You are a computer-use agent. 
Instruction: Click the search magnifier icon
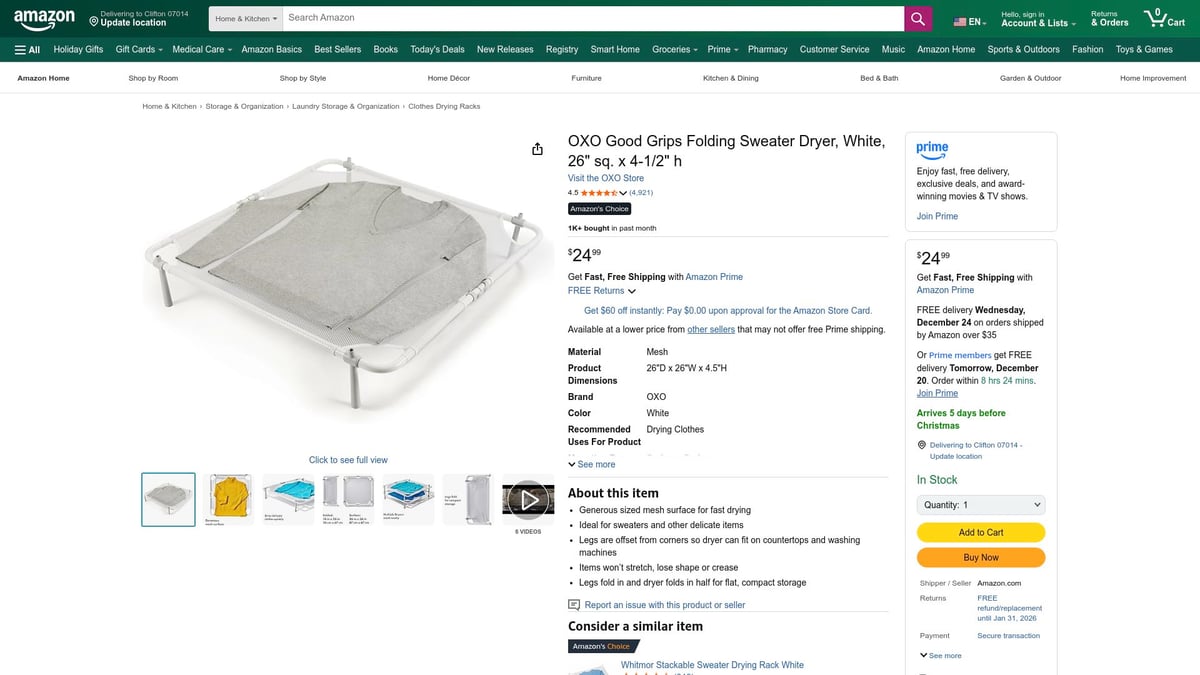pos(917,18)
